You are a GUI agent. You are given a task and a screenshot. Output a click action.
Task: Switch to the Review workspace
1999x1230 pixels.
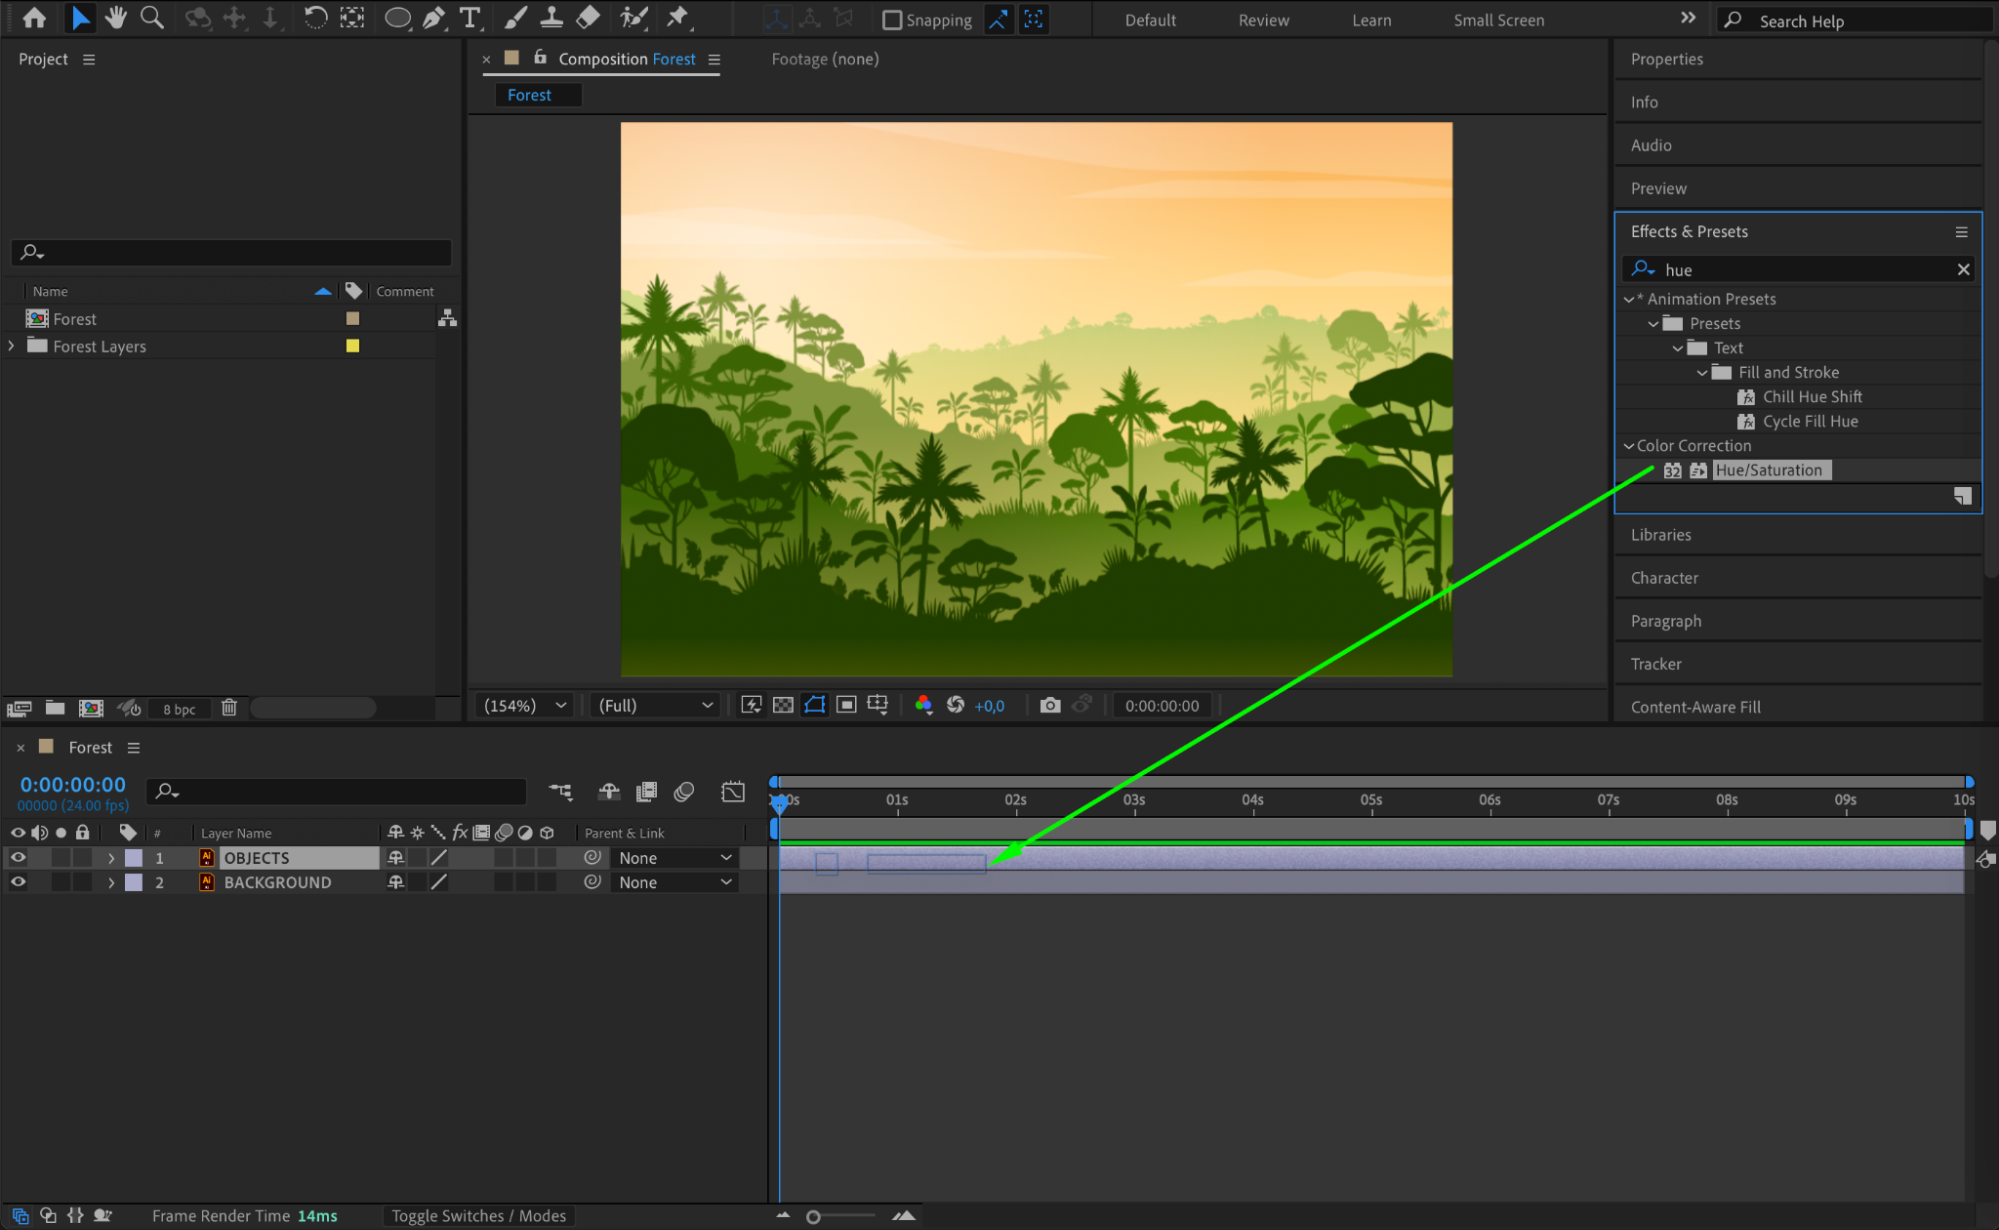[1263, 20]
